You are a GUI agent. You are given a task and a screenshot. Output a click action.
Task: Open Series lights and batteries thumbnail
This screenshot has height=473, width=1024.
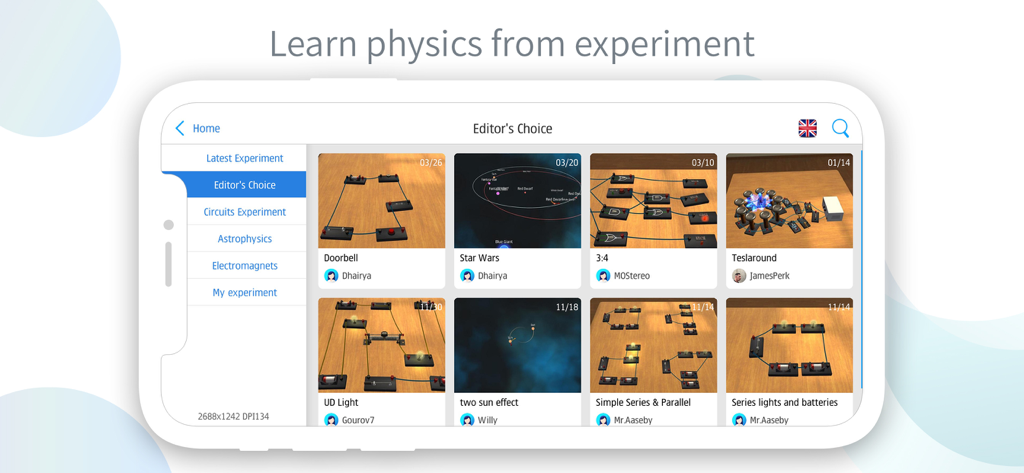789,346
